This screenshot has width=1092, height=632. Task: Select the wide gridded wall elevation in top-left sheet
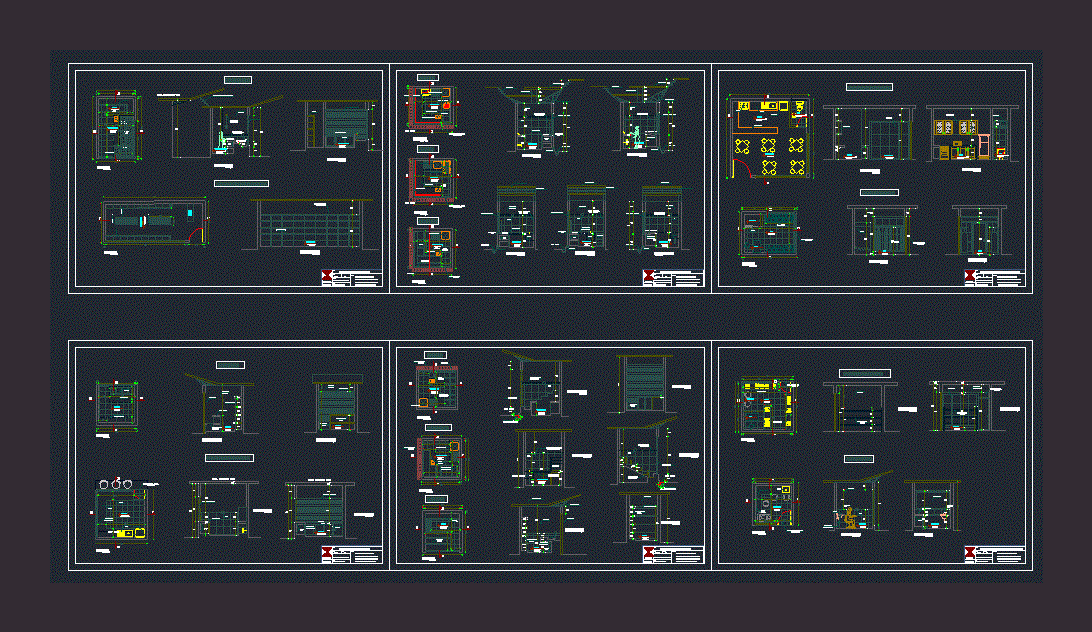(x=309, y=224)
